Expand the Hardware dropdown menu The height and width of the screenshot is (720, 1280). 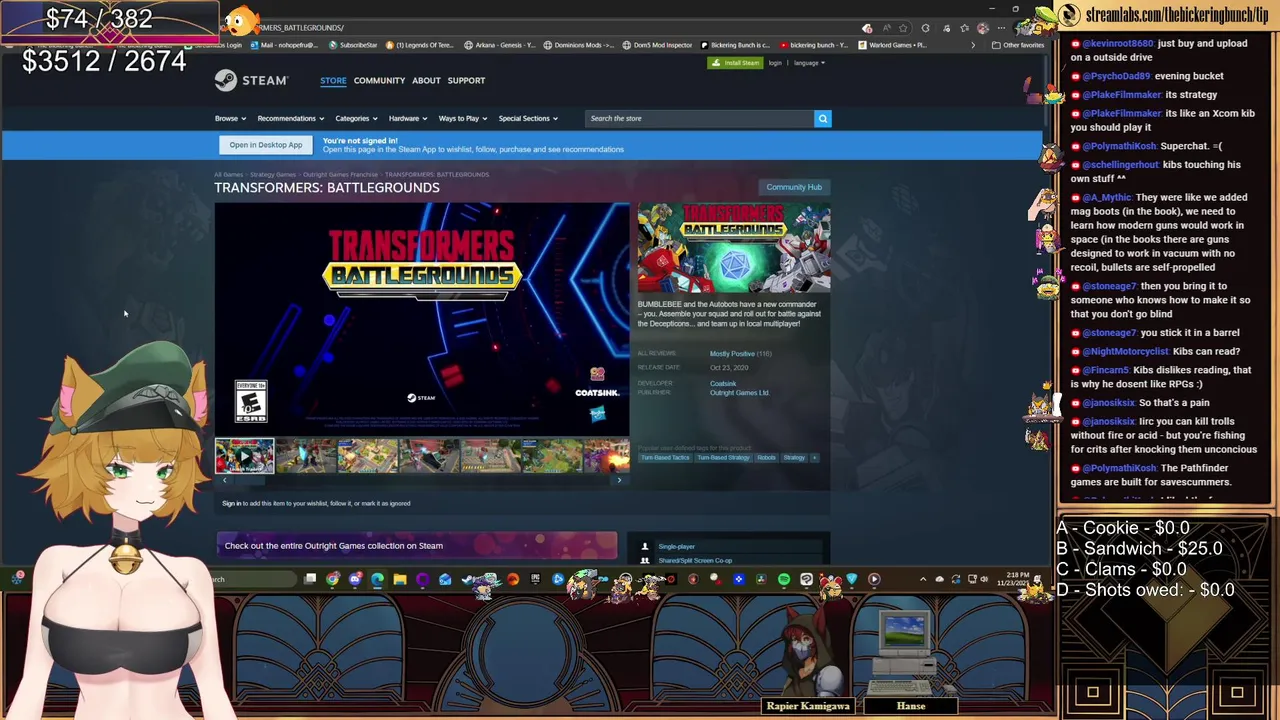408,119
